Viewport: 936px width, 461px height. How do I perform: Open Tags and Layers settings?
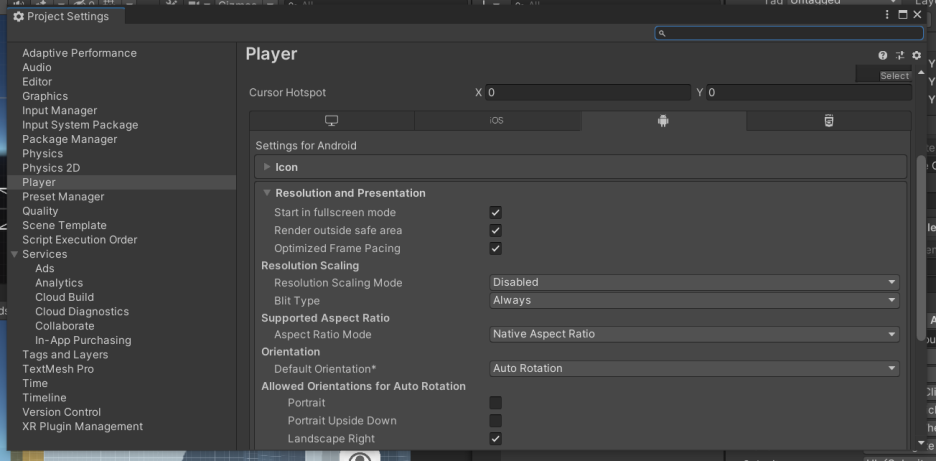[65, 354]
